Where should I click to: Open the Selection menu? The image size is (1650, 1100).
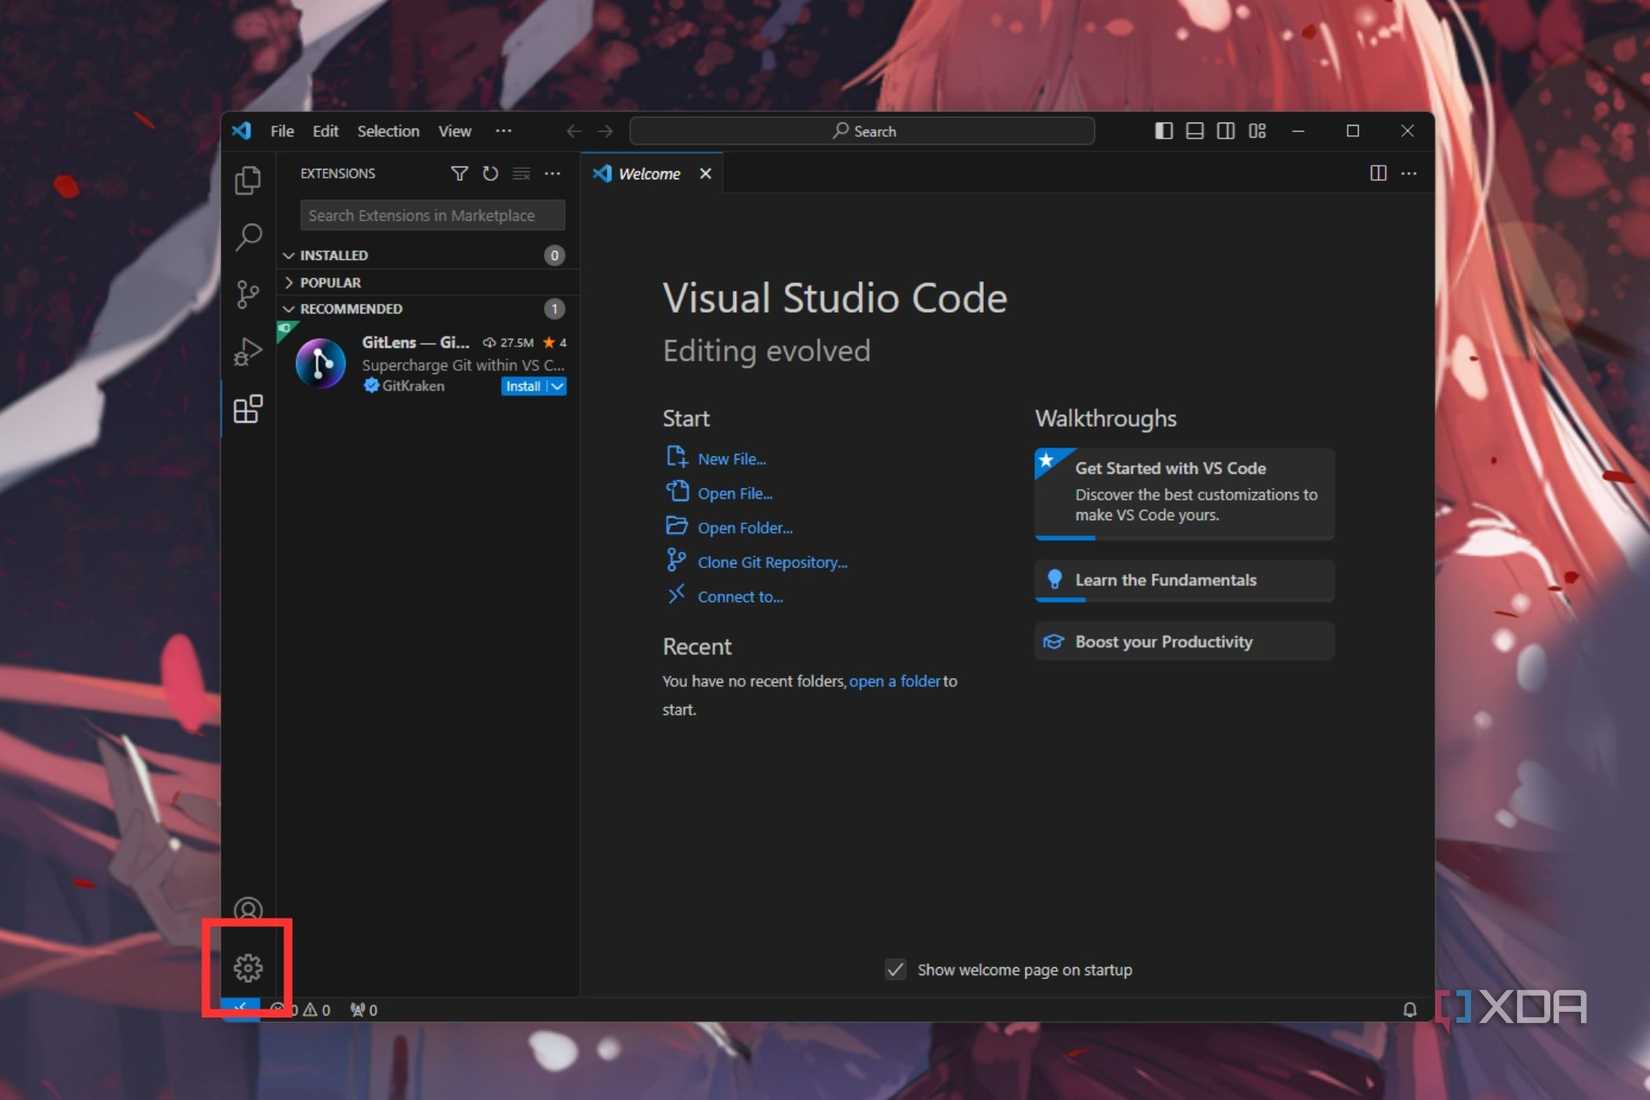click(x=388, y=131)
